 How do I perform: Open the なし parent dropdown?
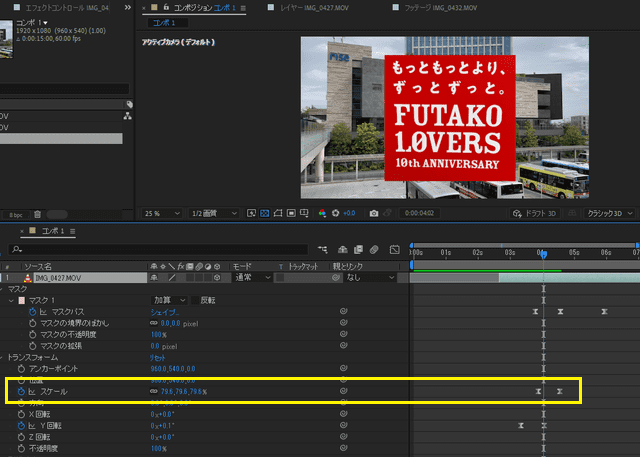click(370, 277)
